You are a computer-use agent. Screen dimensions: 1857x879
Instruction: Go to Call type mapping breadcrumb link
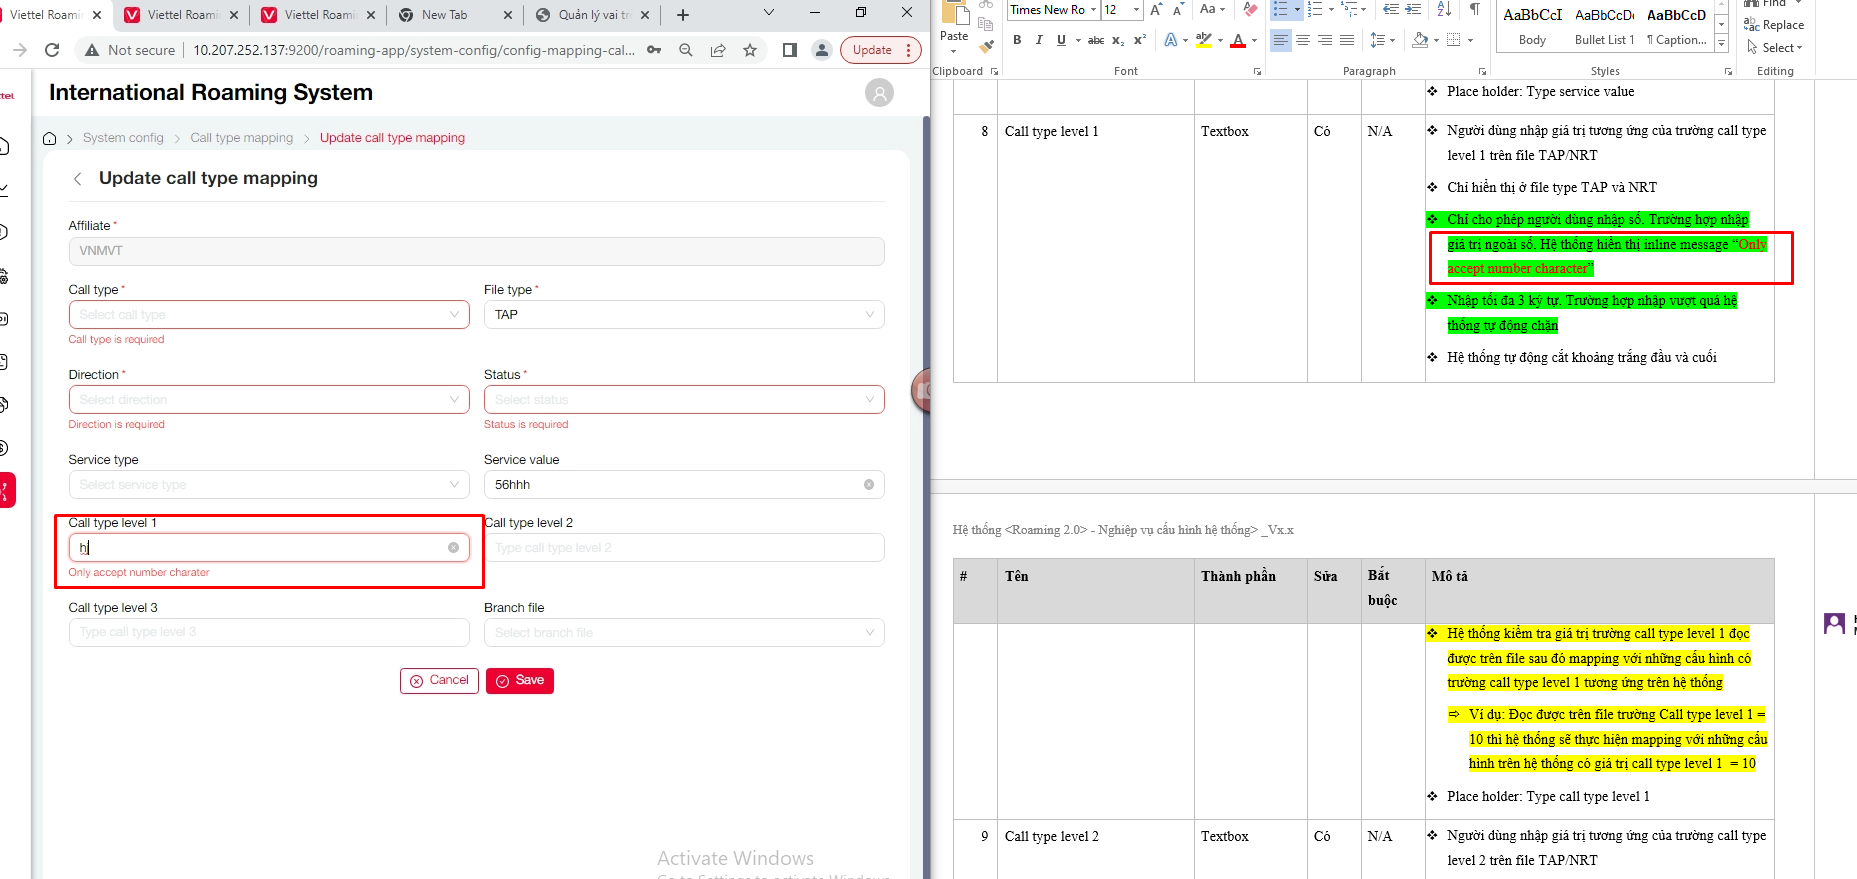[241, 138]
